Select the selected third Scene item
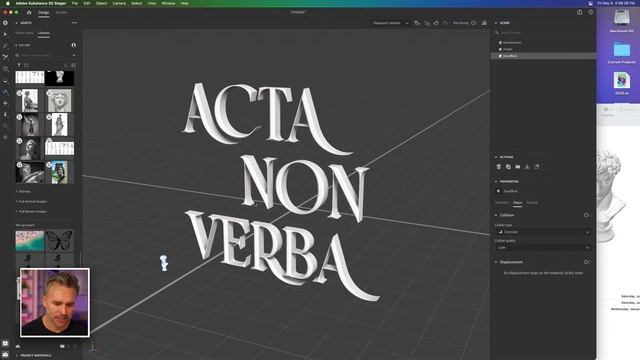640x360 pixels. (x=543, y=56)
